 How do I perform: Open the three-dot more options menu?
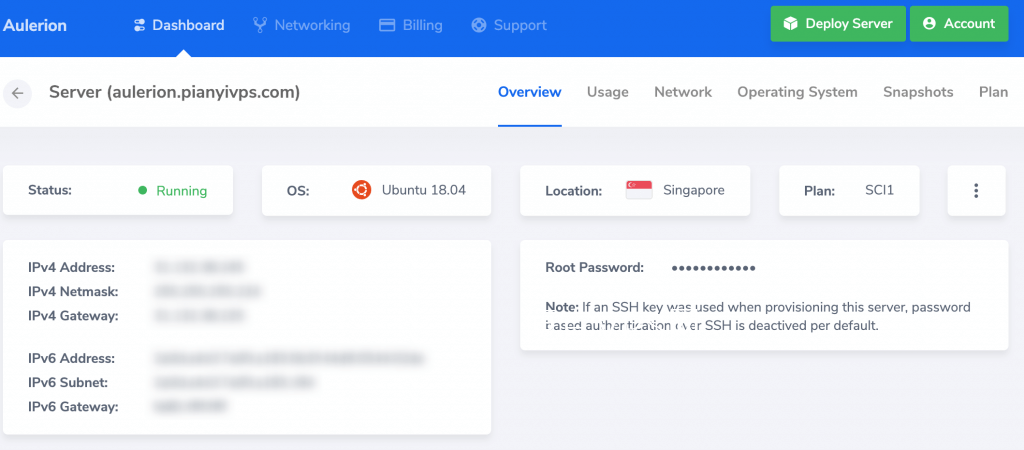(x=976, y=191)
